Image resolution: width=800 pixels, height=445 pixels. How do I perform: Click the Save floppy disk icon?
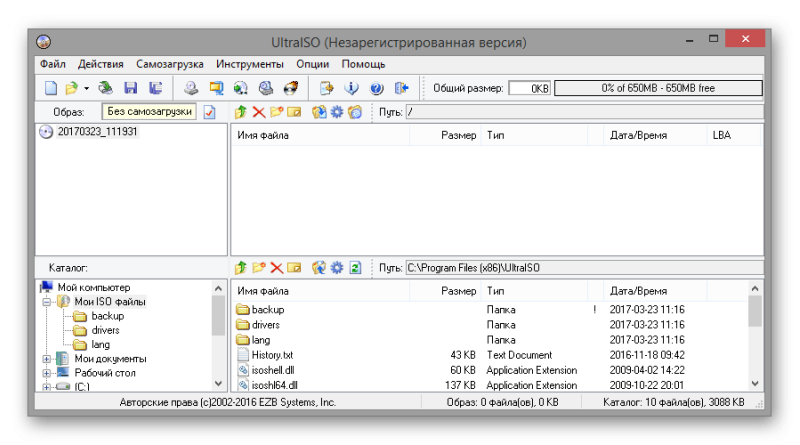(x=131, y=88)
